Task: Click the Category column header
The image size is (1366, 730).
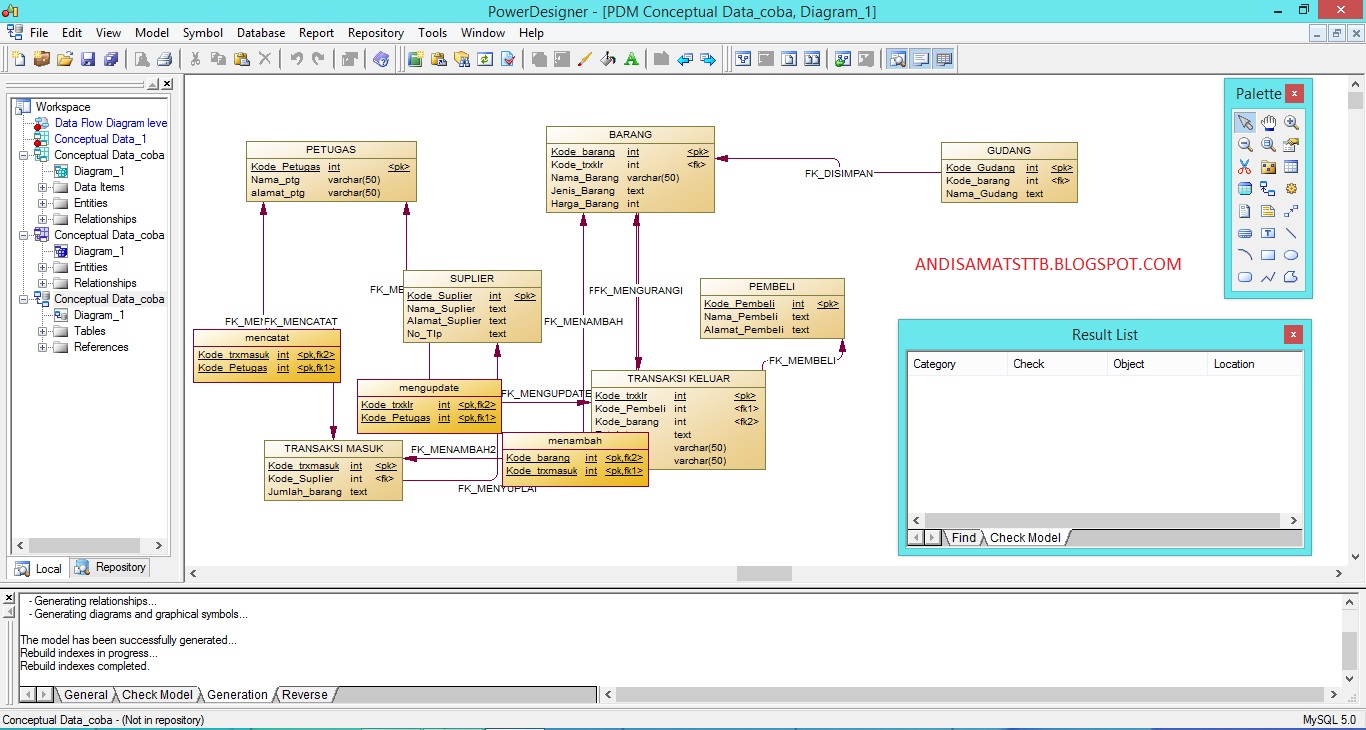Action: click(x=957, y=364)
